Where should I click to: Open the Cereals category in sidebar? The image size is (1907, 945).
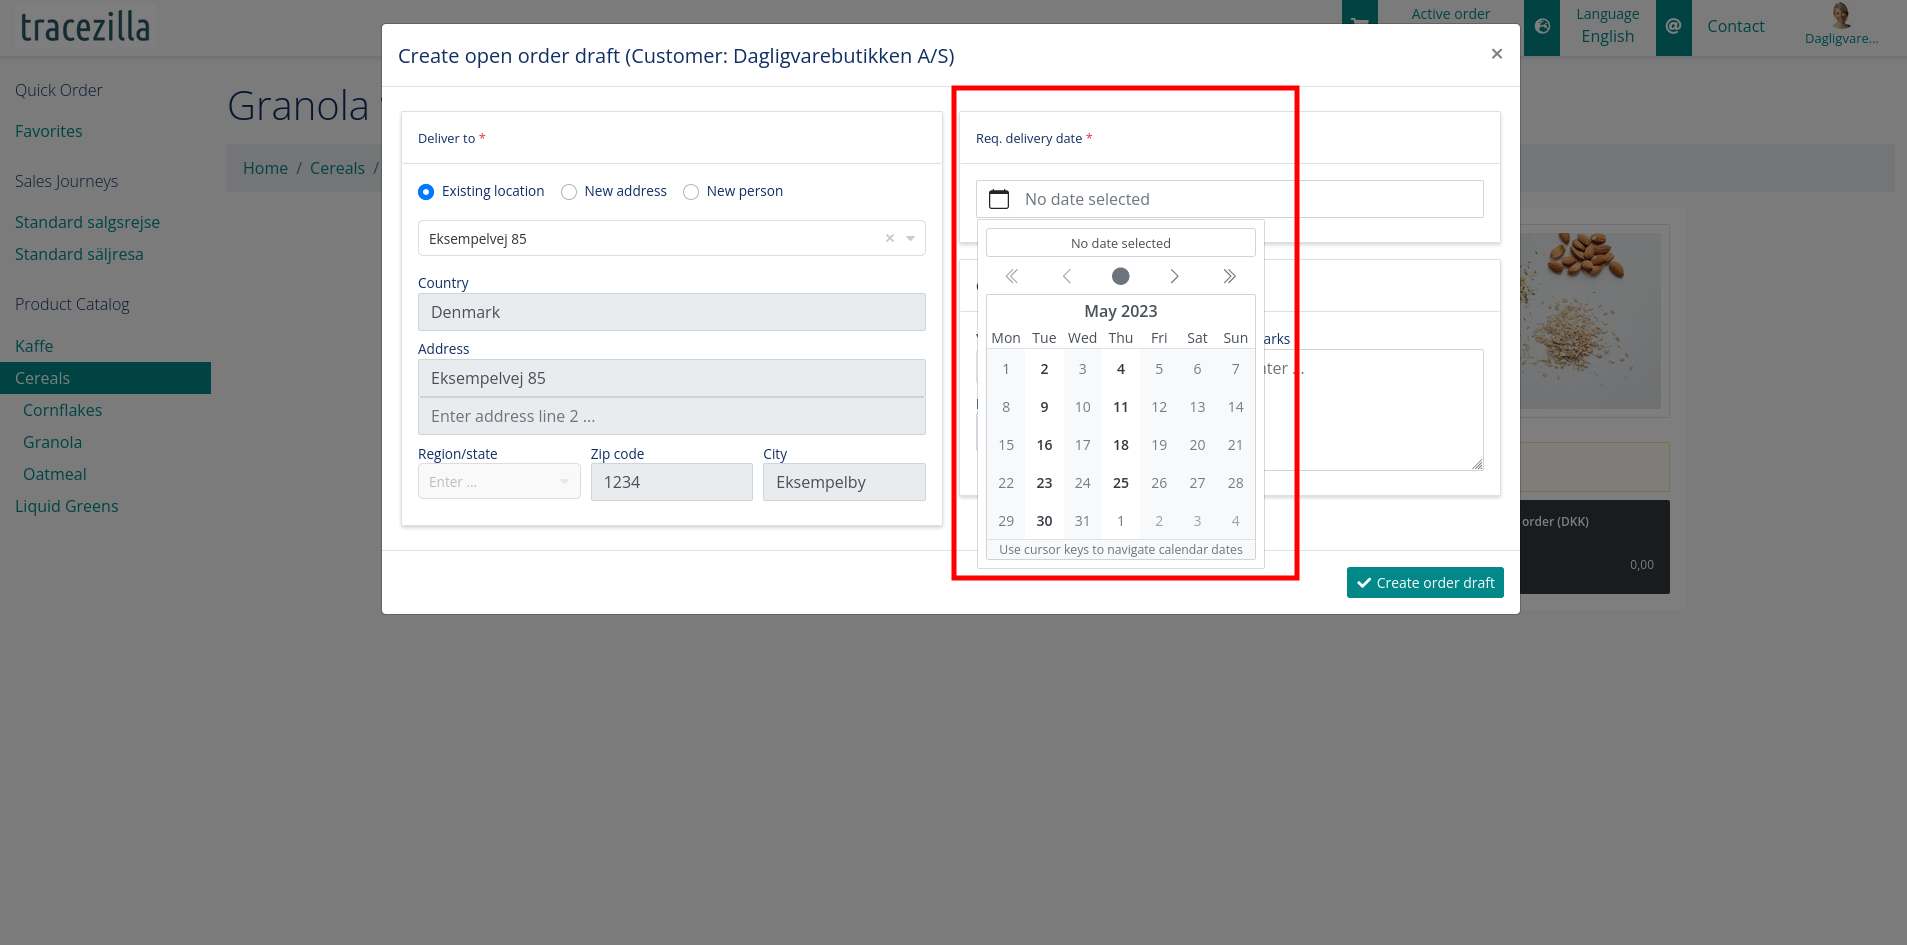pyautogui.click(x=42, y=378)
